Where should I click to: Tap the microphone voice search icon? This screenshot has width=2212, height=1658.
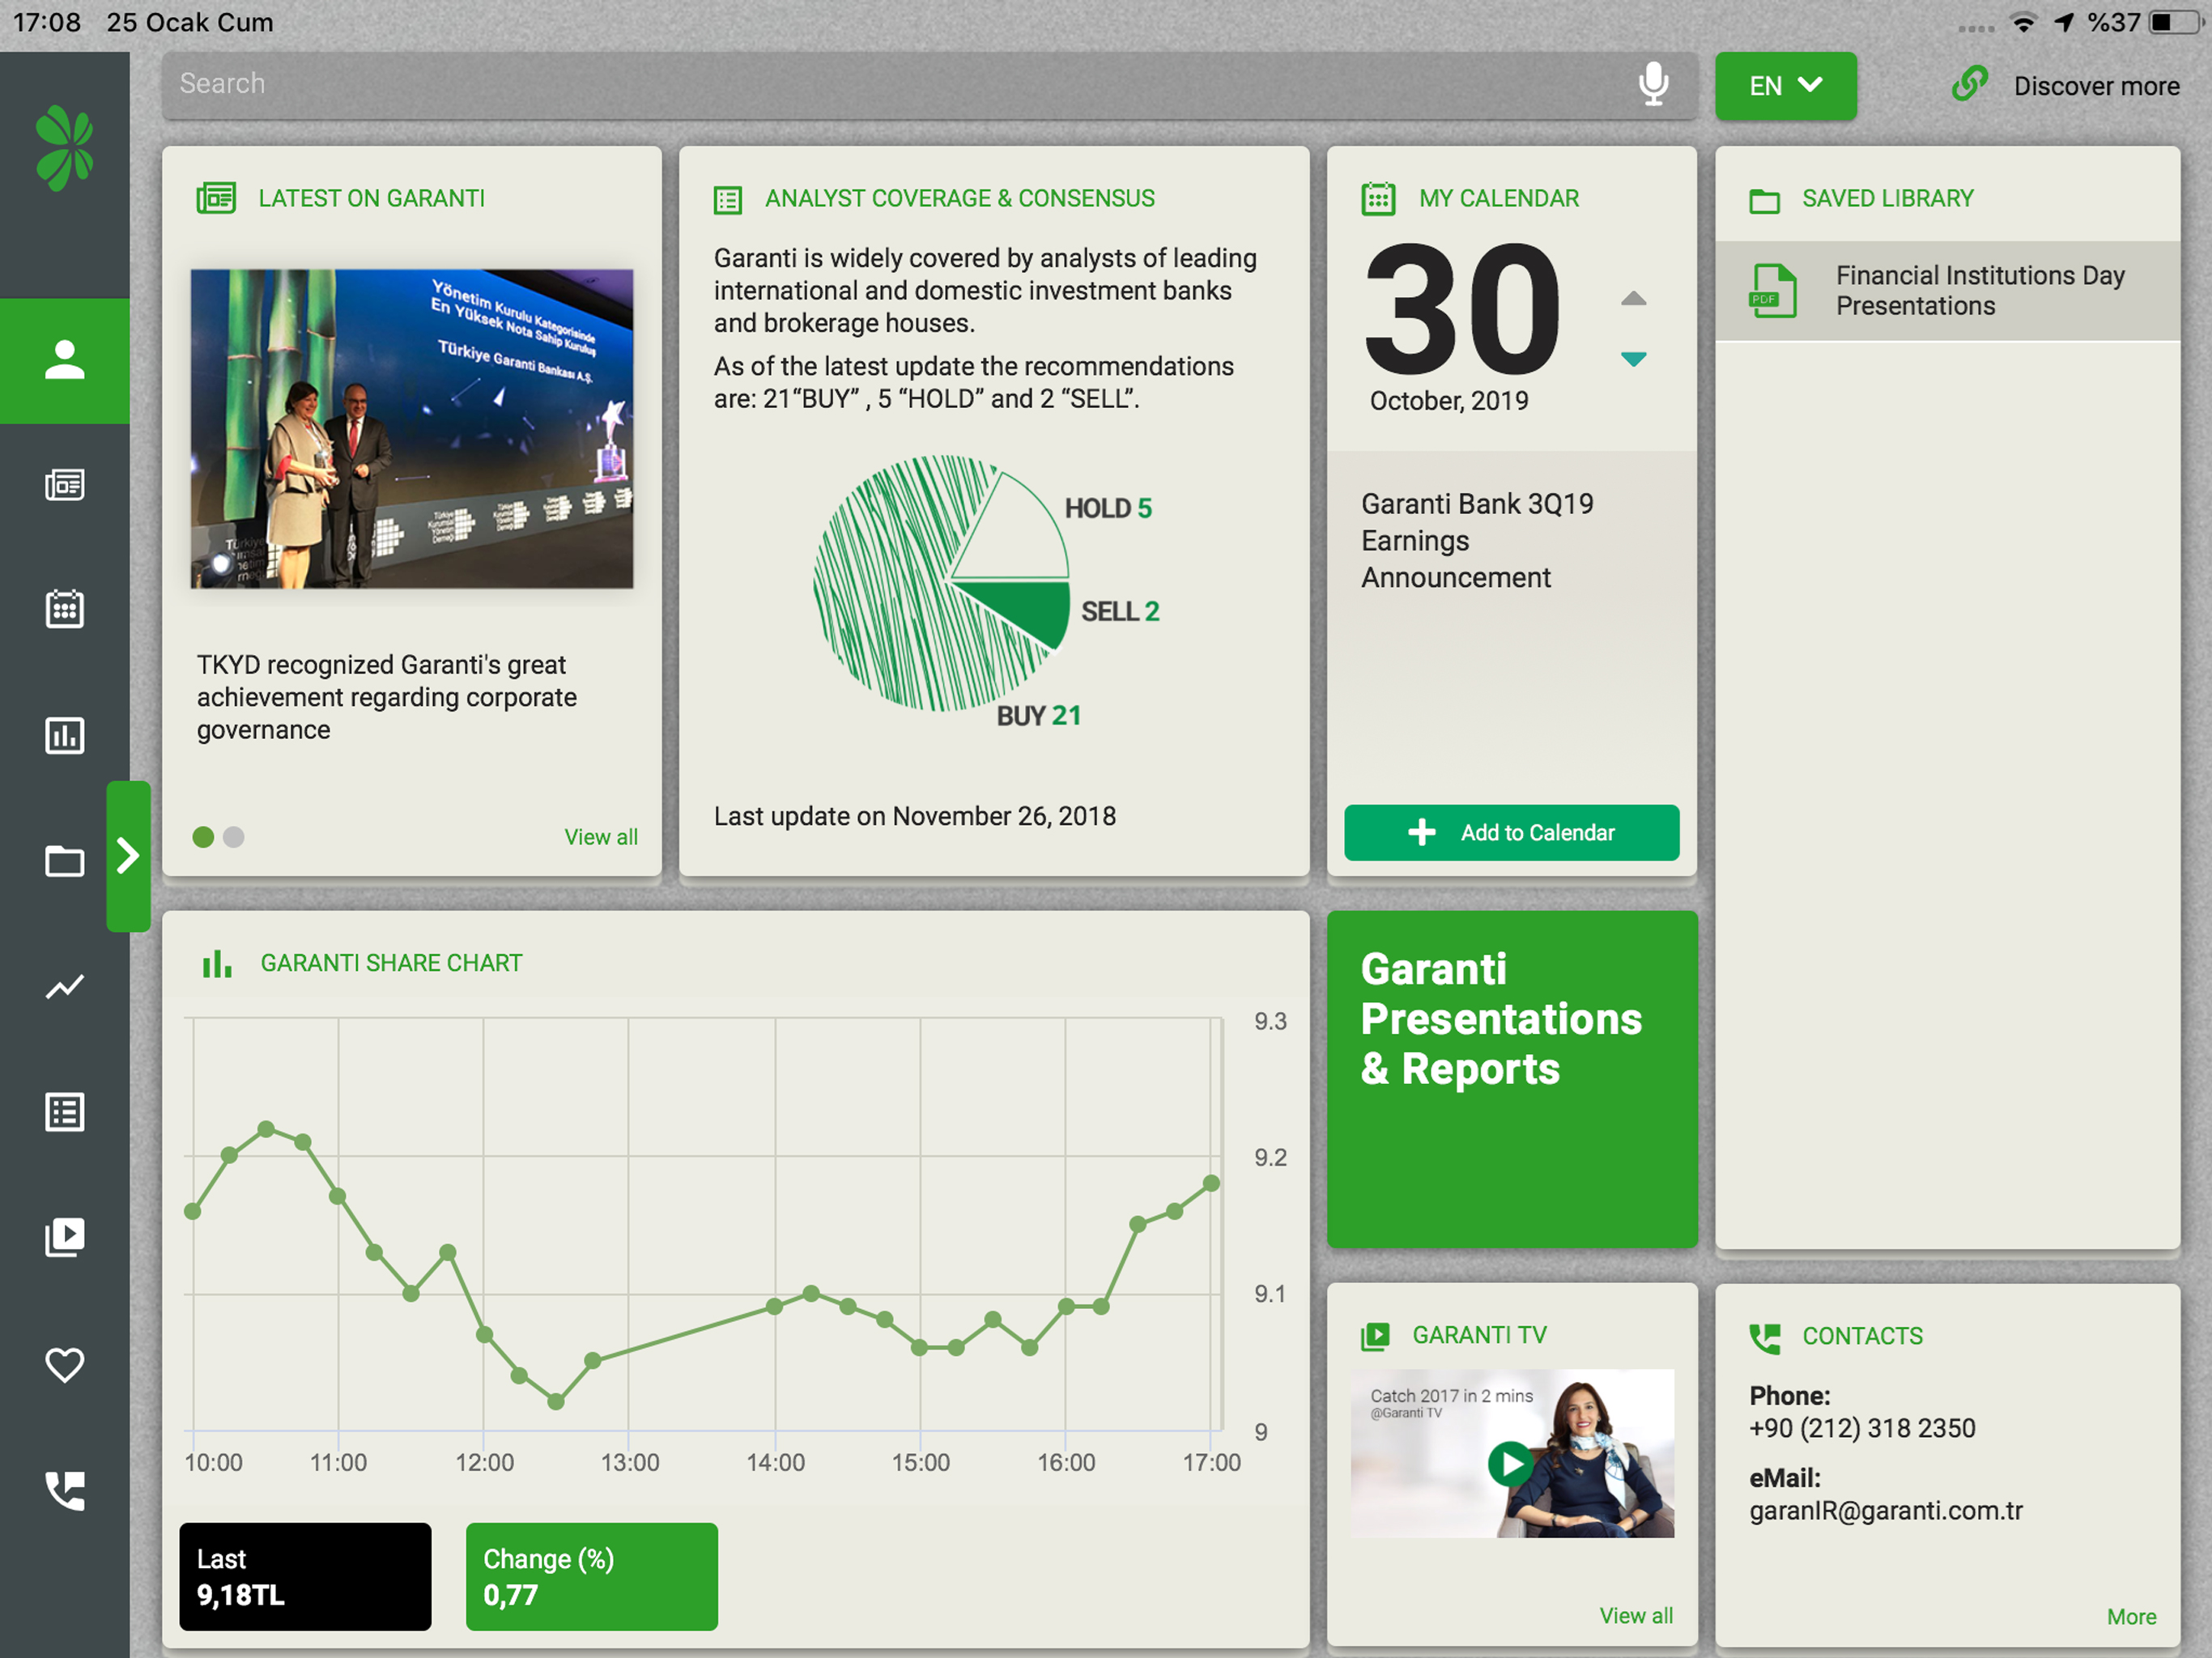1653,84
